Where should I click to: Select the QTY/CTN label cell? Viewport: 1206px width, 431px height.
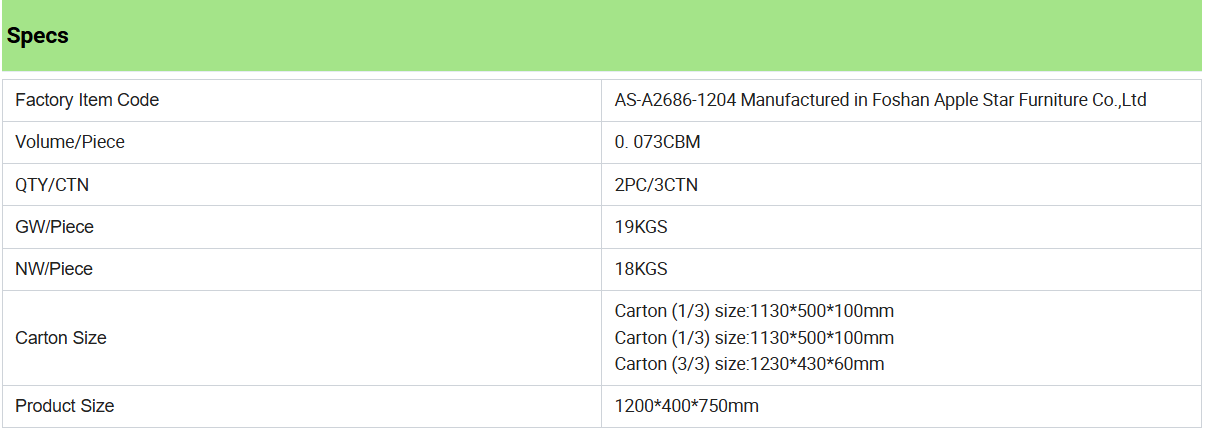click(302, 185)
